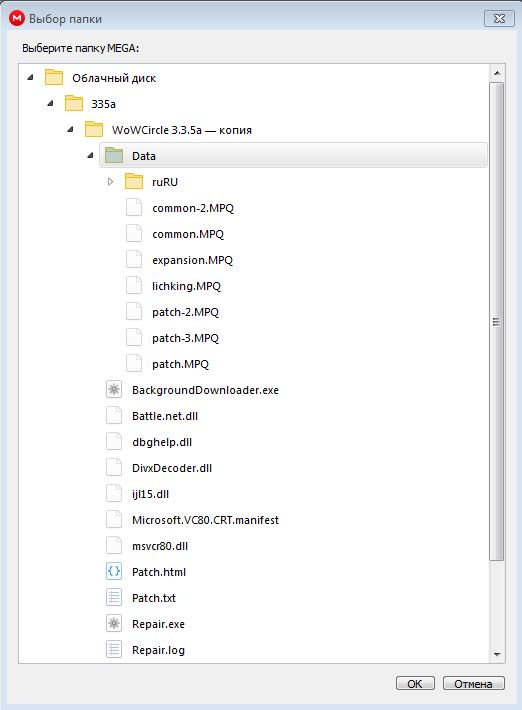Click the Battle.net.dll file icon

click(114, 415)
